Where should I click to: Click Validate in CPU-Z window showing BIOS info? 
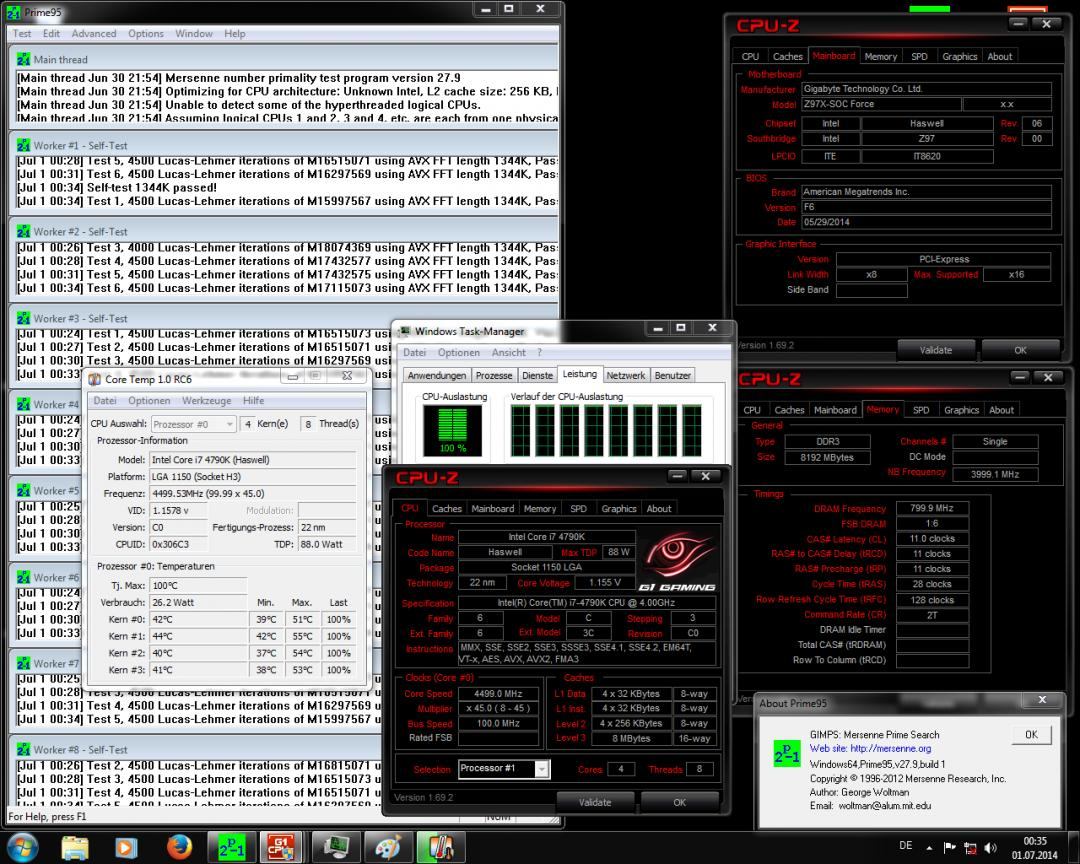pos(936,350)
